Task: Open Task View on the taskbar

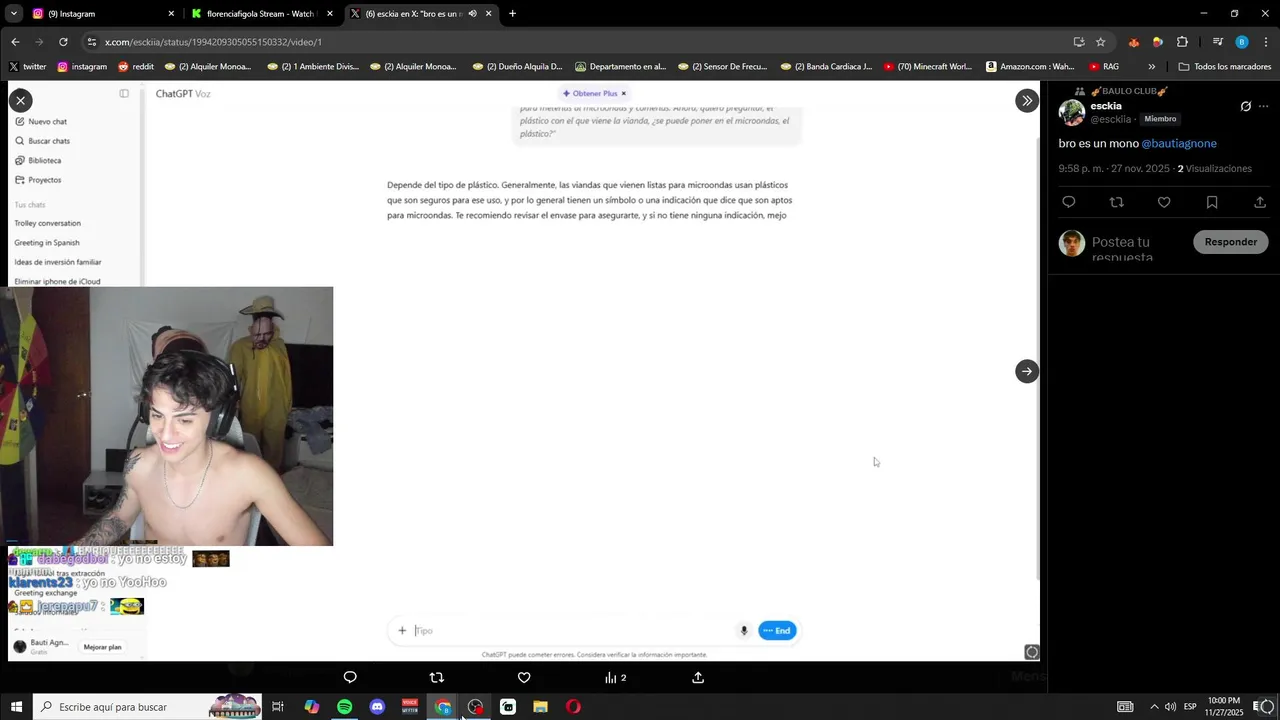Action: [x=278, y=707]
